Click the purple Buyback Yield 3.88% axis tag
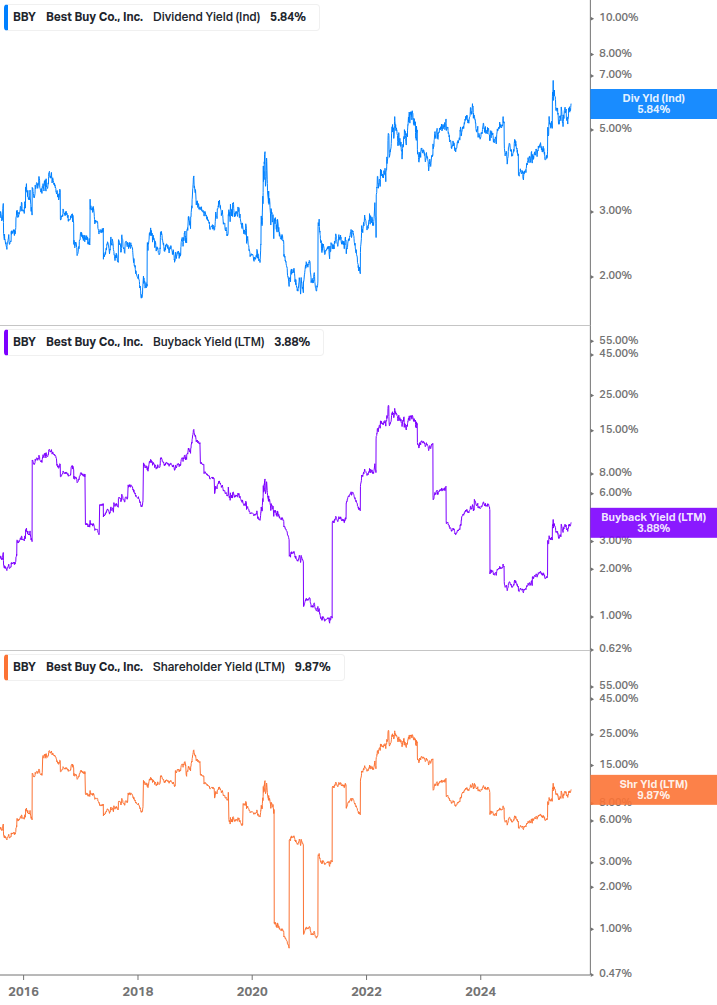The width and height of the screenshot is (717, 1005). (654, 522)
